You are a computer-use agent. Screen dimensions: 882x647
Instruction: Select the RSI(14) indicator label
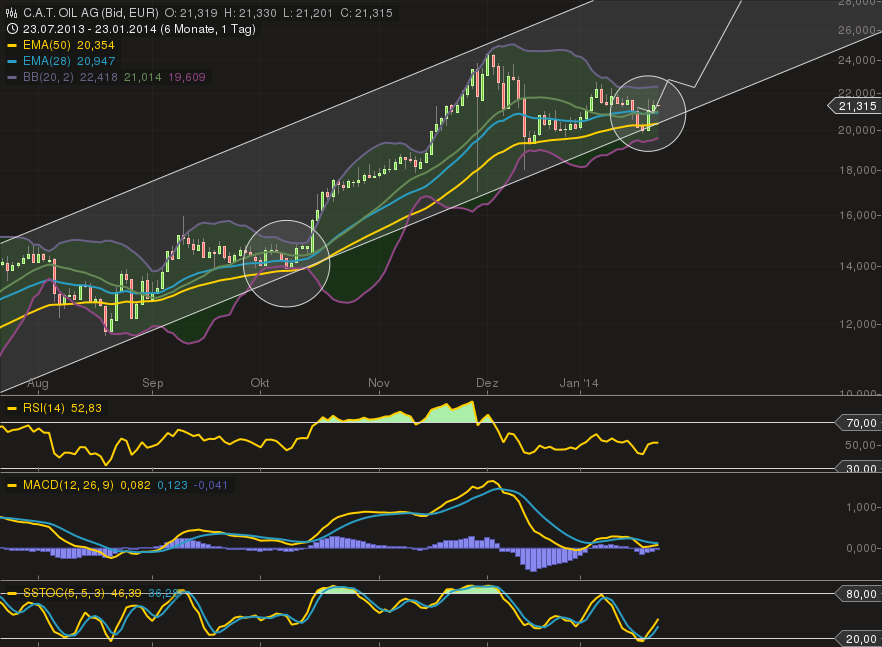pyautogui.click(x=44, y=408)
